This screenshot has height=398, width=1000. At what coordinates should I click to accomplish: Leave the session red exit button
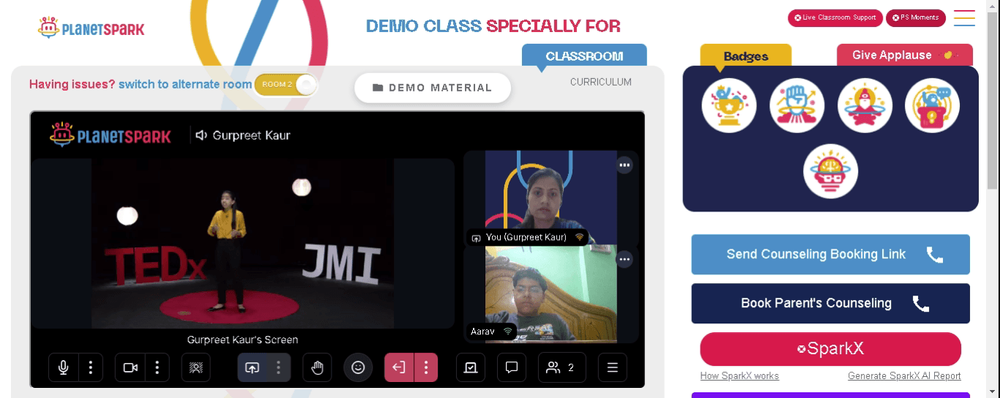[399, 367]
